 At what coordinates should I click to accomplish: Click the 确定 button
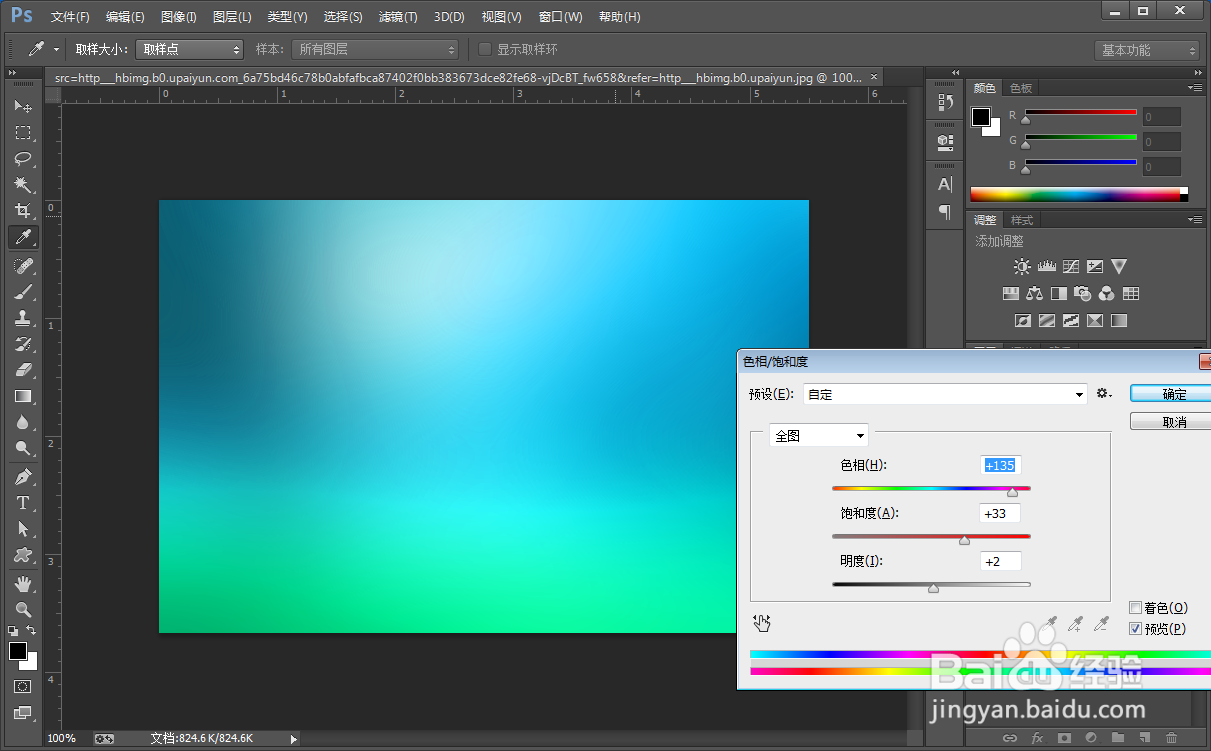(1172, 394)
